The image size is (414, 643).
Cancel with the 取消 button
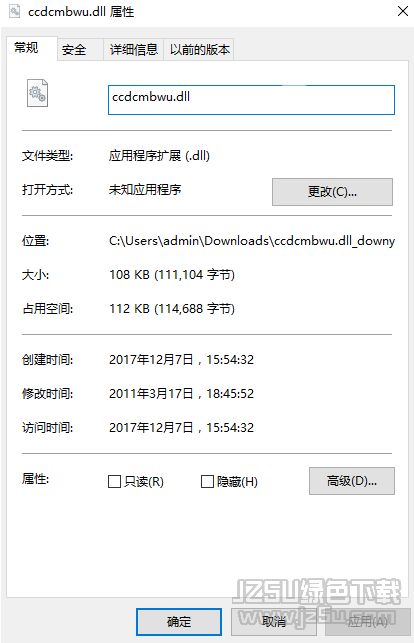274,622
